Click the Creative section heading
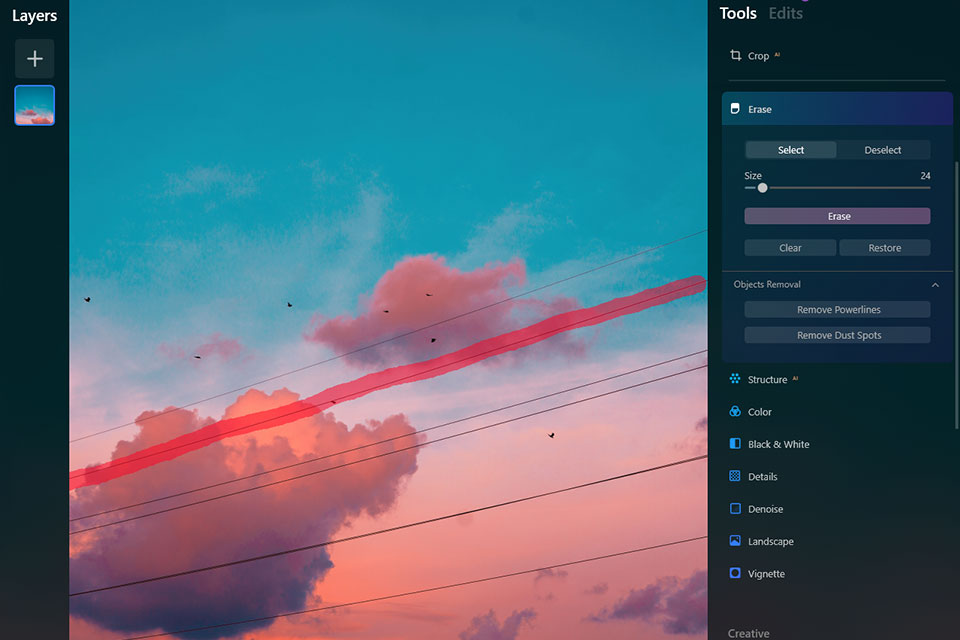This screenshot has height=640, width=960. [x=748, y=633]
